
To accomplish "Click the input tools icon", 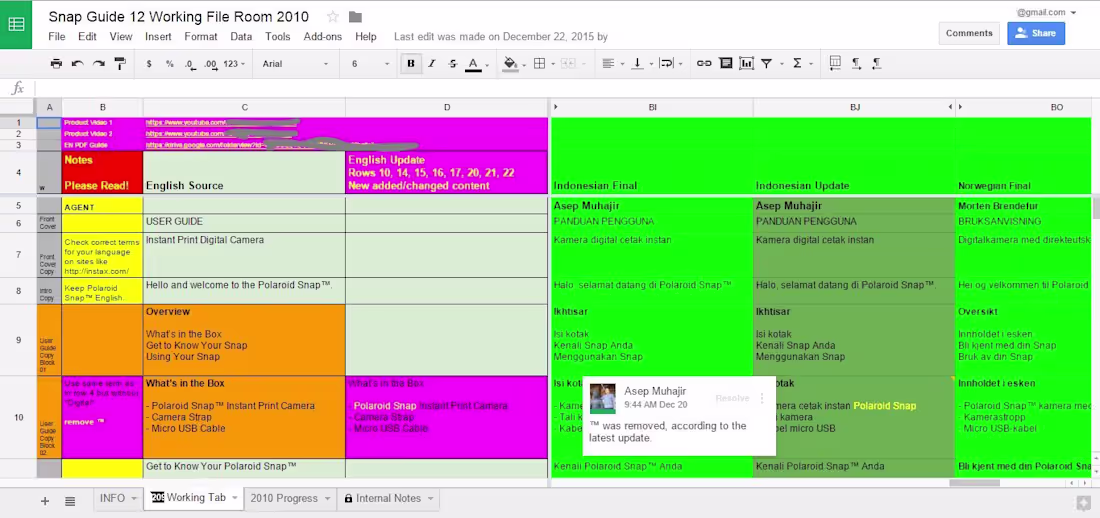I will [x=835, y=64].
